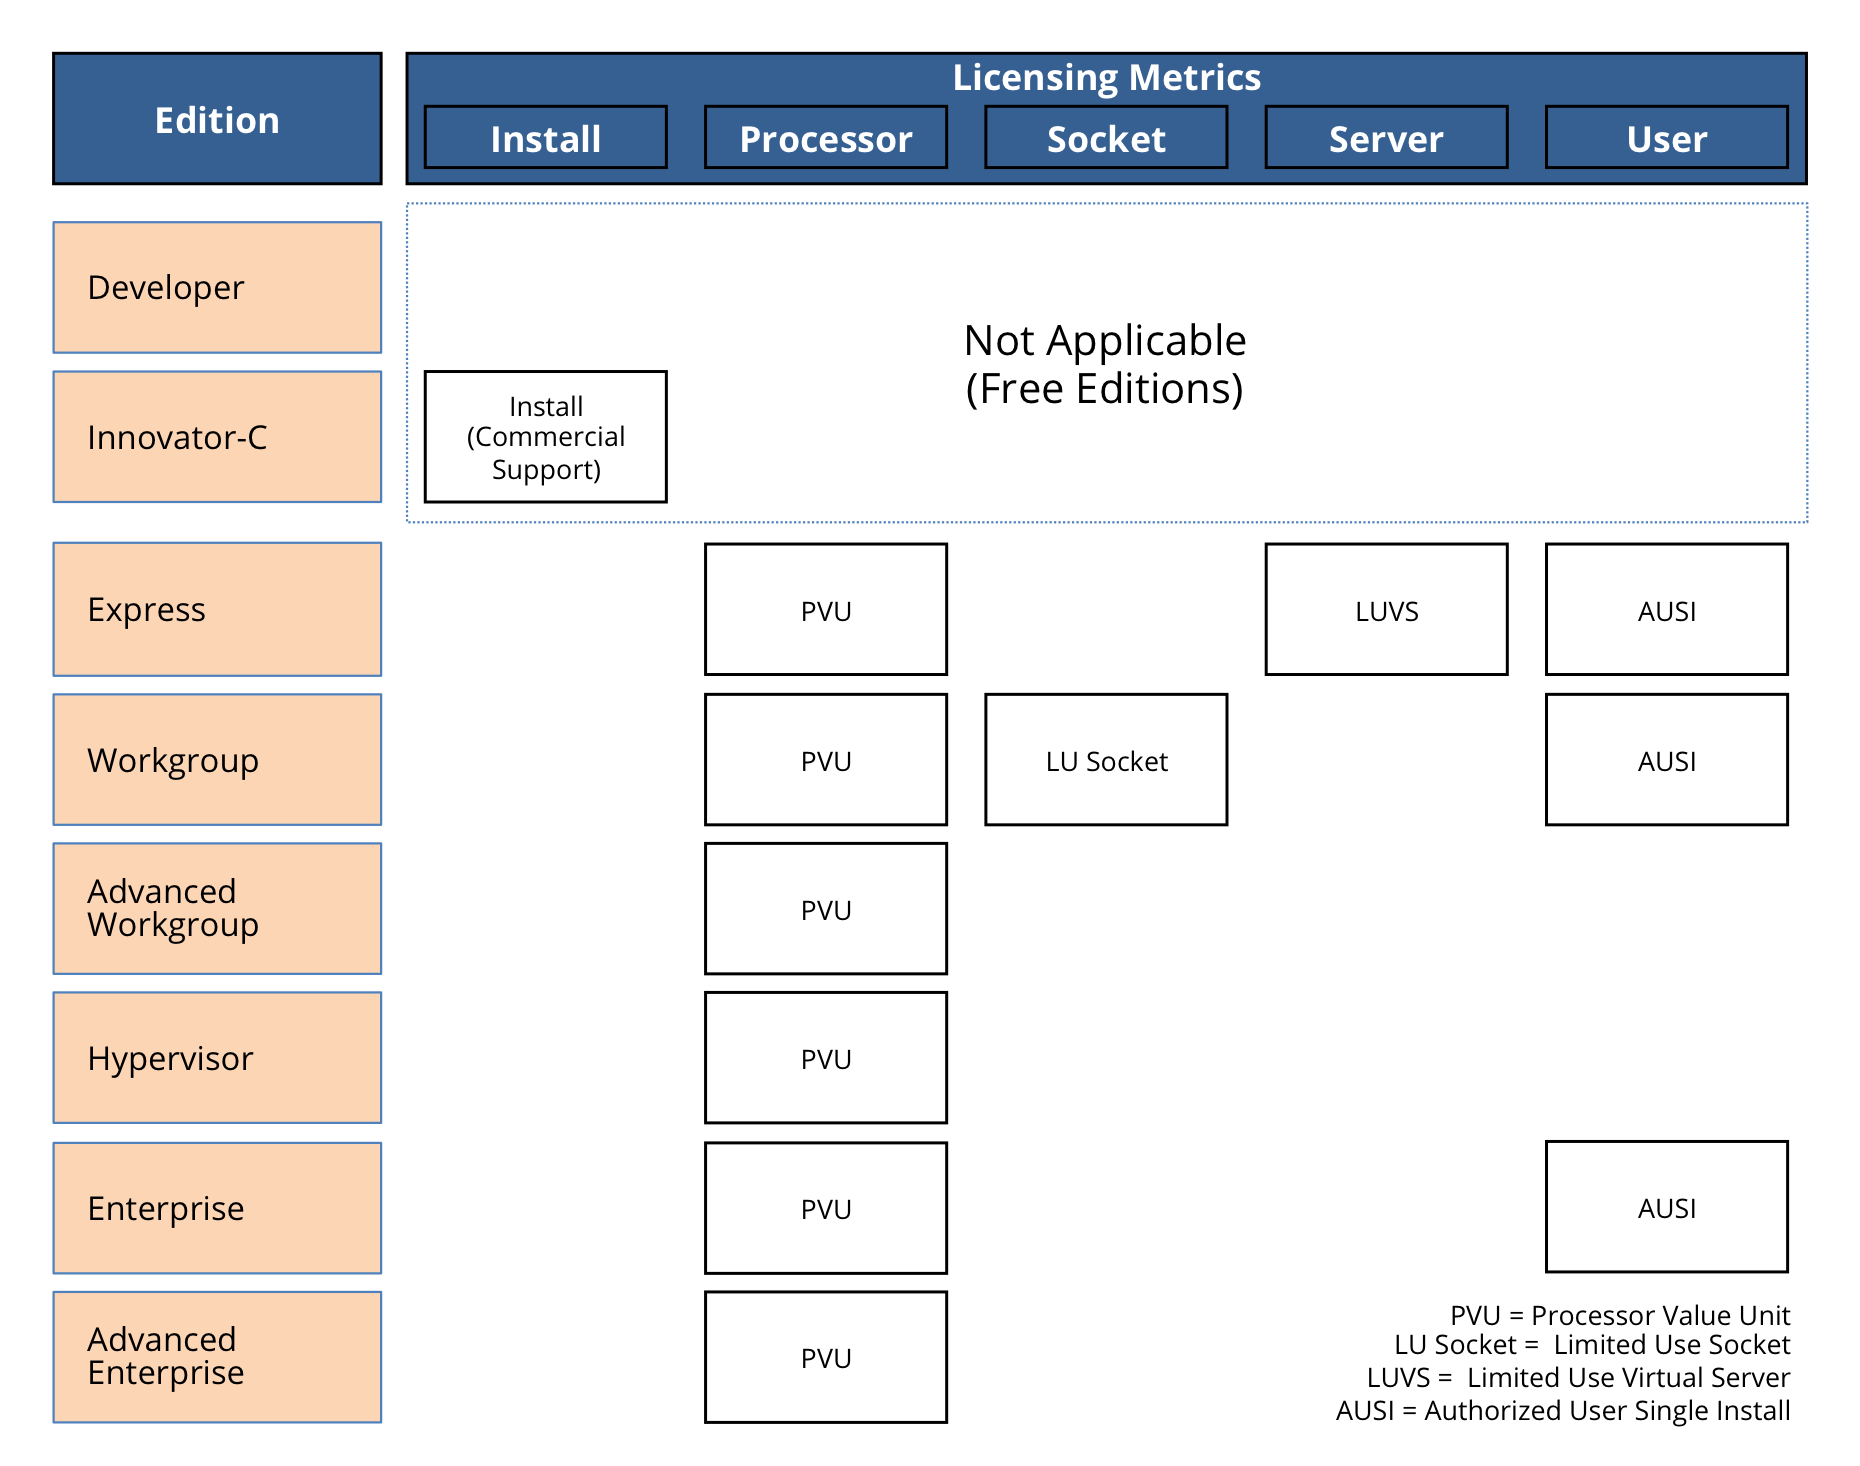Select the Install metric column header
The image size is (1860, 1466).
click(545, 138)
